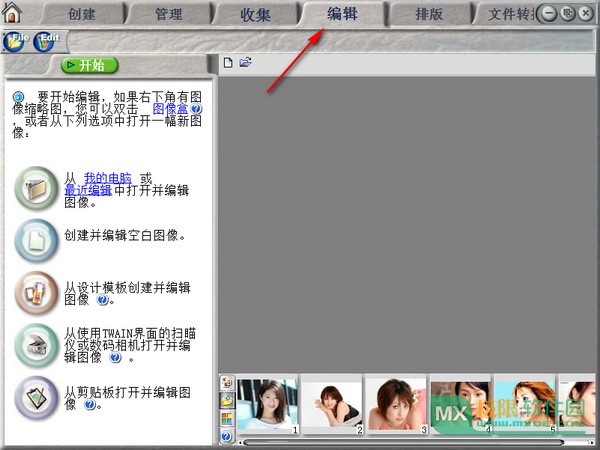Create a new blank document toolbar icon
Viewport: 600px width, 450px height.
[228, 62]
